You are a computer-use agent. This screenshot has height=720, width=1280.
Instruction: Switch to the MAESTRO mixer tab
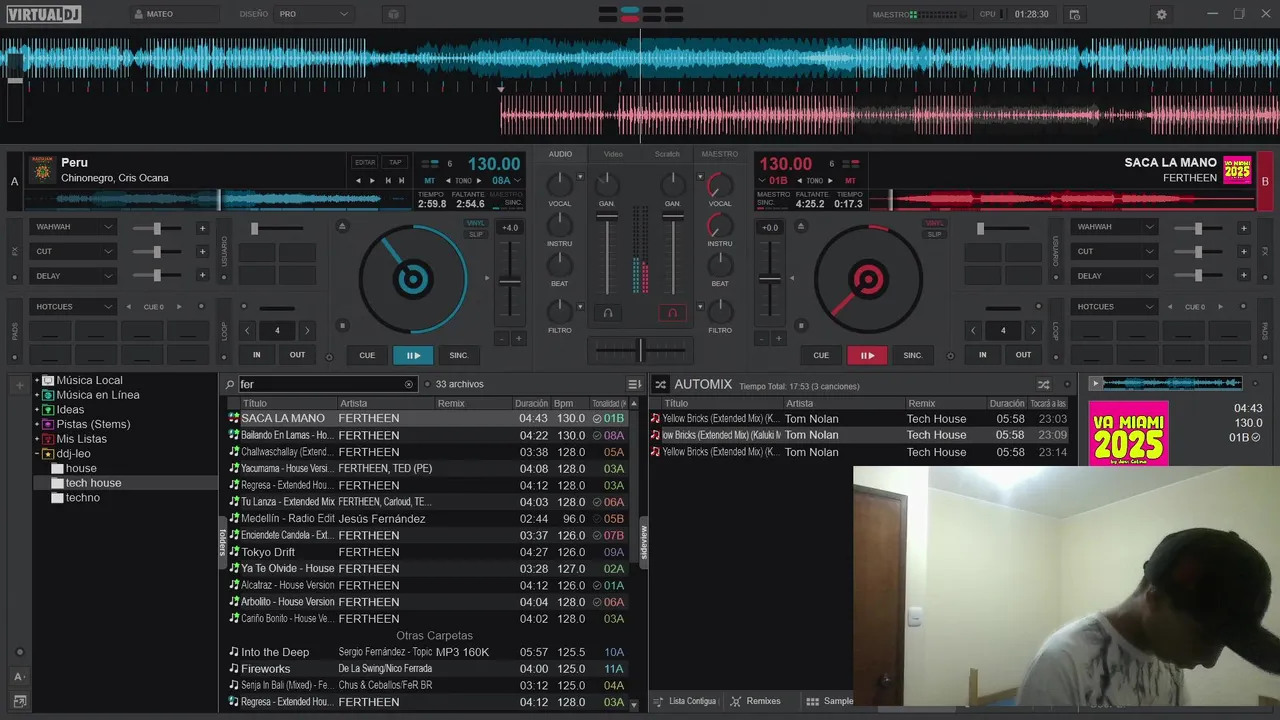720,154
